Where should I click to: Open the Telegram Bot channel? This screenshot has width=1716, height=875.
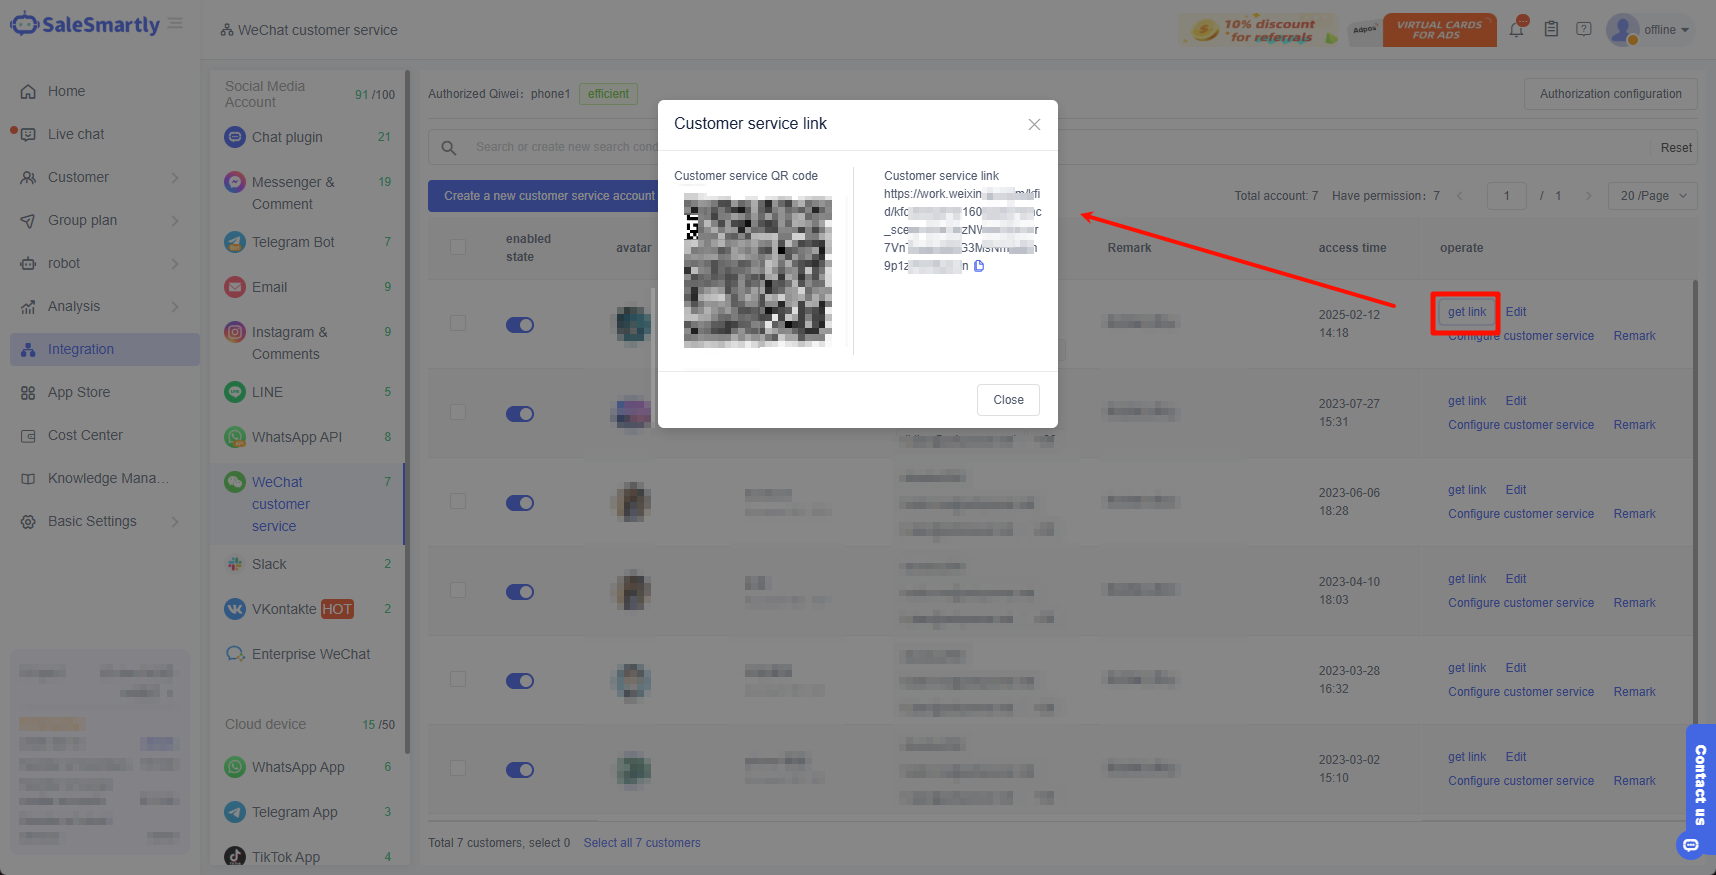pyautogui.click(x=308, y=242)
